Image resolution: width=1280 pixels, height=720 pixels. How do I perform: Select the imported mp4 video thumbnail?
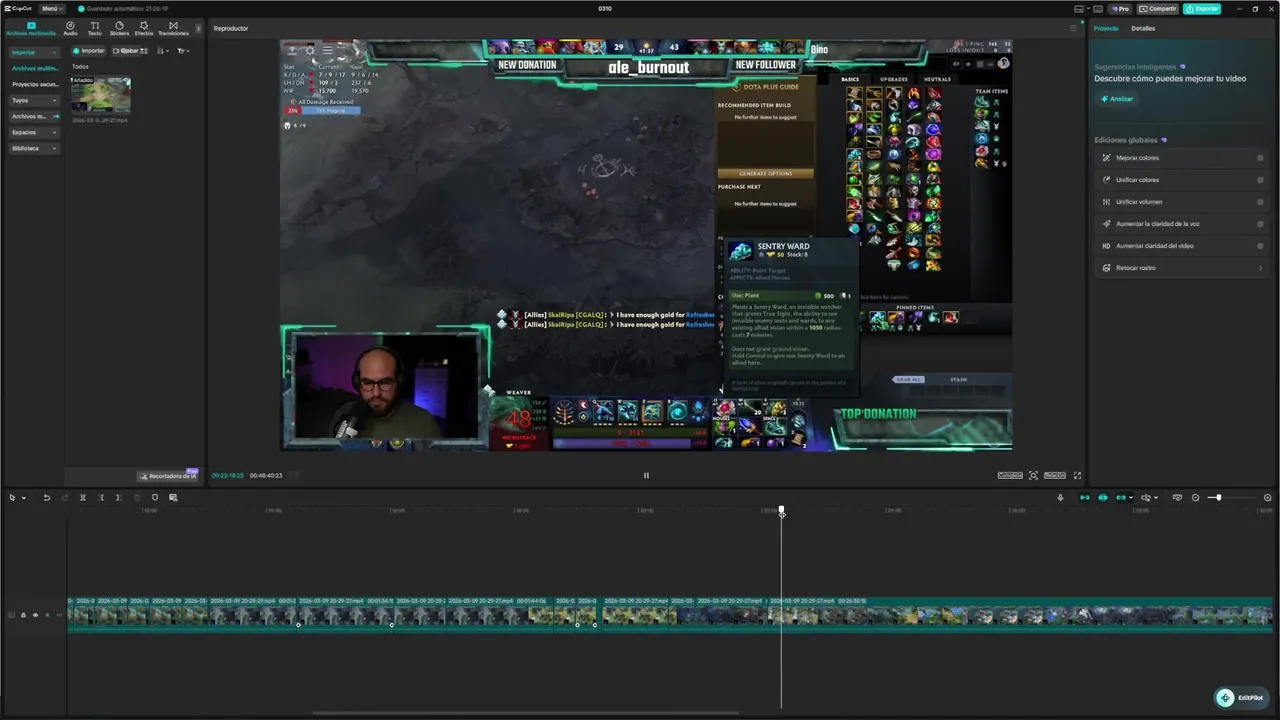coord(100,95)
